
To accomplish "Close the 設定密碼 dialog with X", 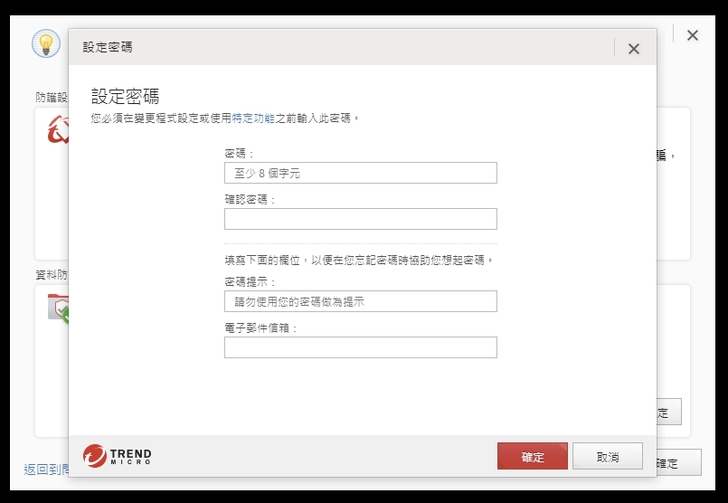I will click(x=634, y=48).
